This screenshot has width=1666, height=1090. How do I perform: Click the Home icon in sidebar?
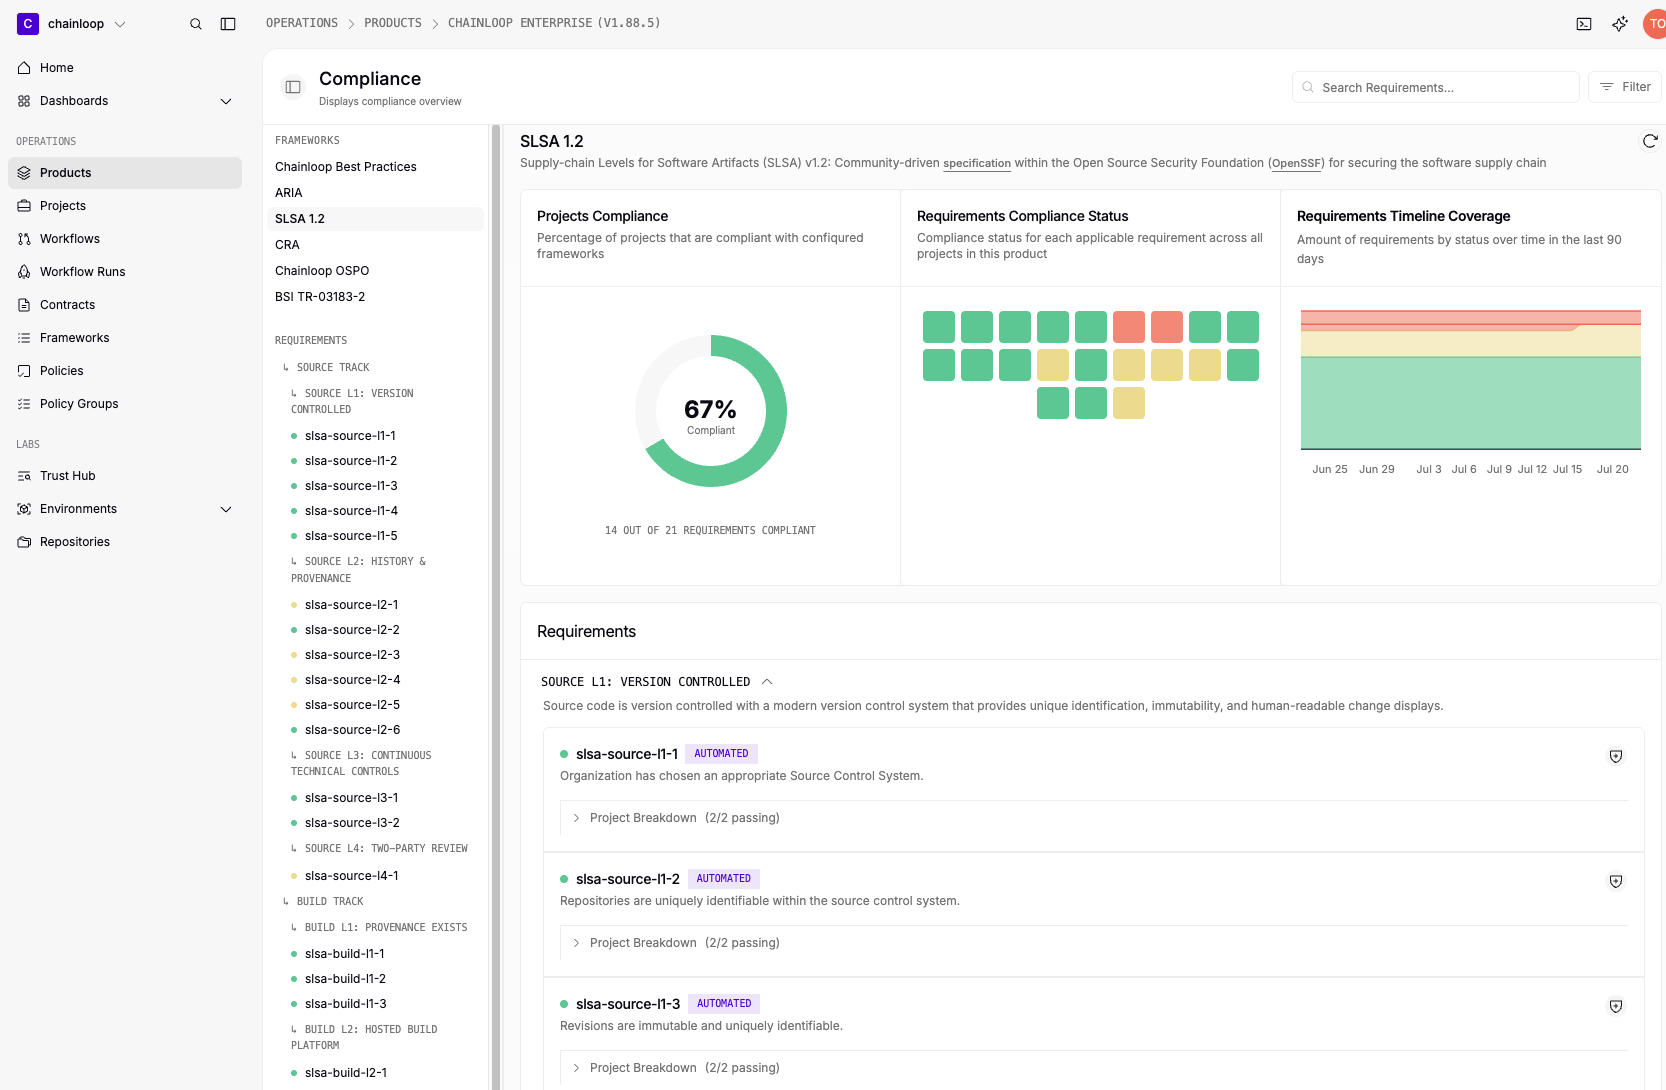pos(24,68)
